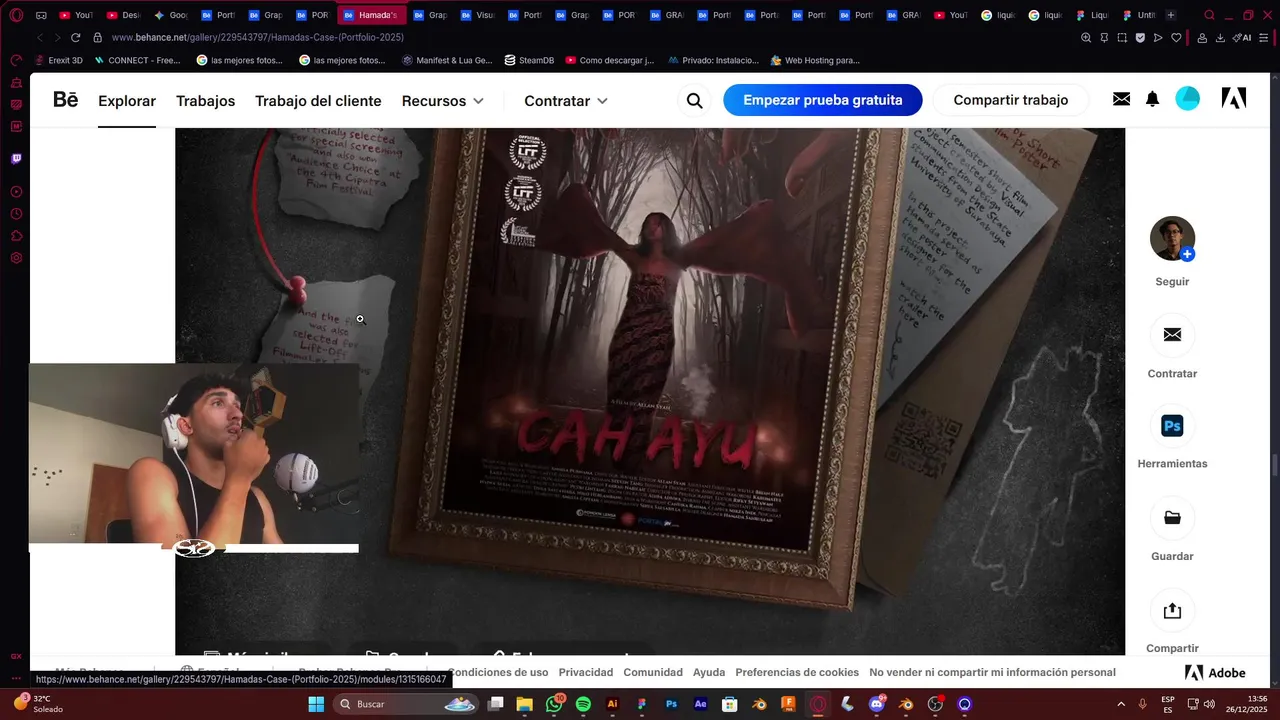
Task: Open the Ayuda footer link
Action: tap(709, 672)
